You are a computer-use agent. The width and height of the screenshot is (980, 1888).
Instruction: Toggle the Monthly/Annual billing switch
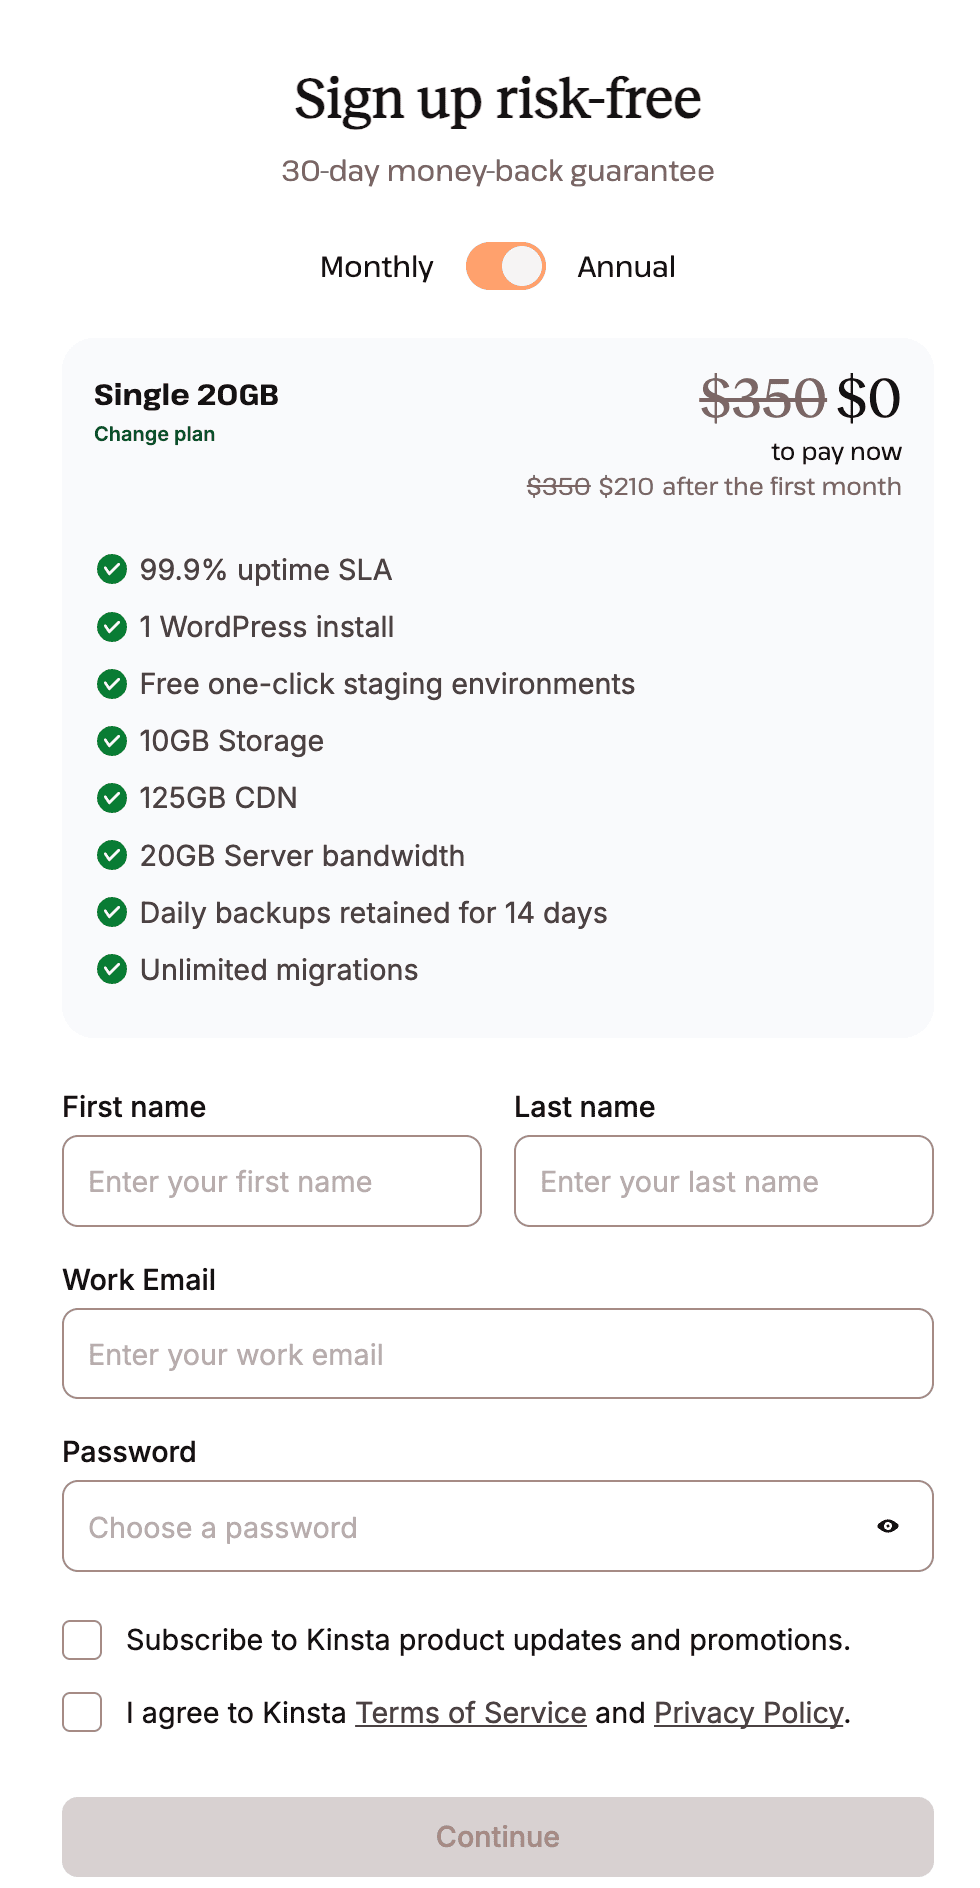[x=505, y=267]
